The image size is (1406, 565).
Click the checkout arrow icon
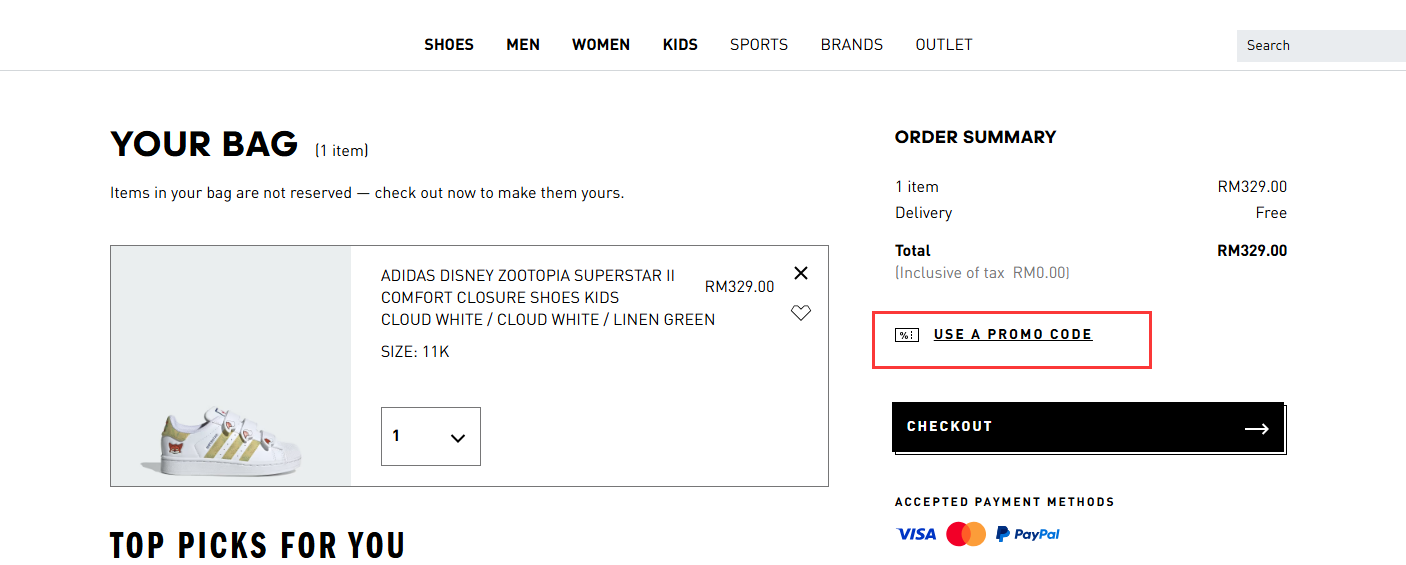[x=1256, y=429]
